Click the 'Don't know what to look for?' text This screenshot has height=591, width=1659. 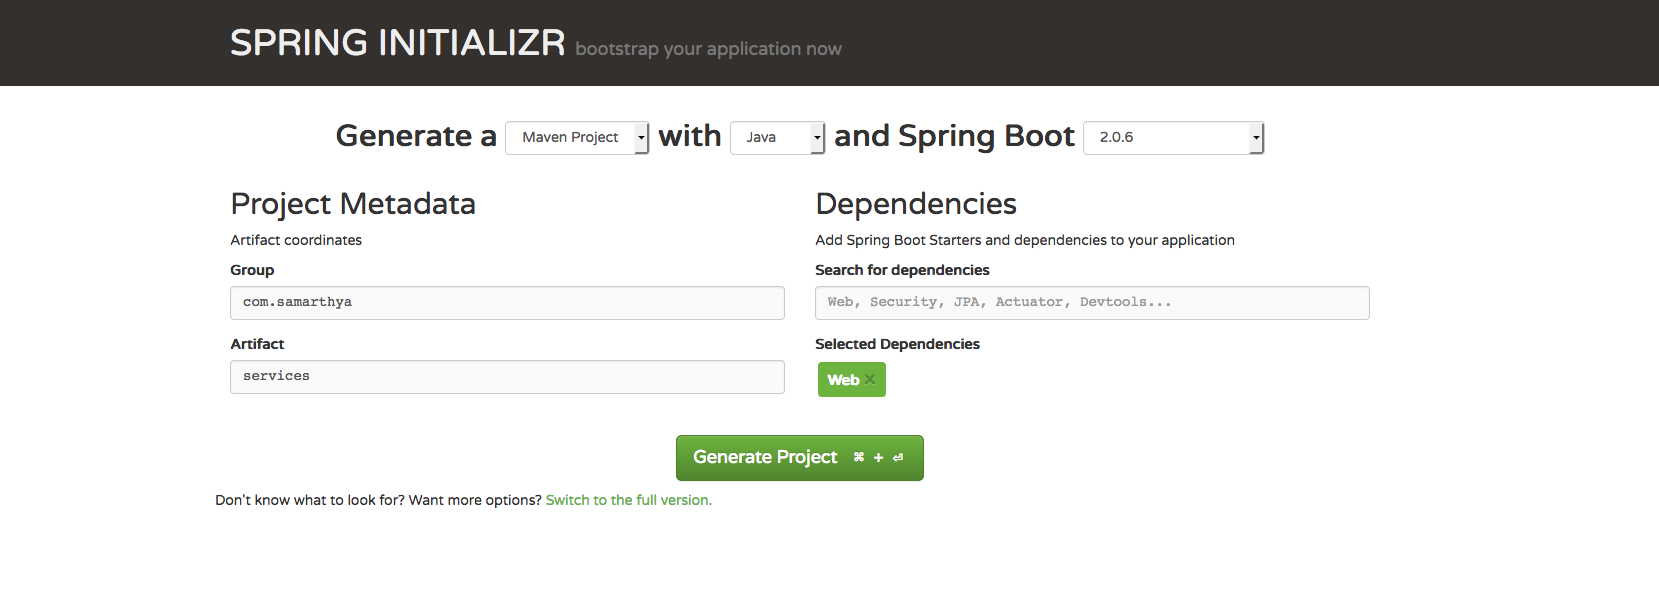[x=310, y=500]
